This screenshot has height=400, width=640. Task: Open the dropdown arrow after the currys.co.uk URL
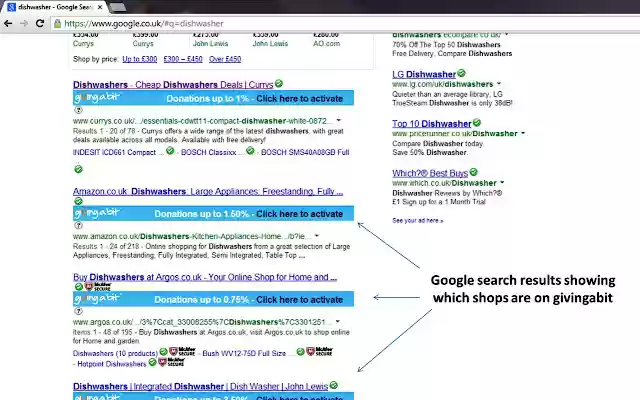tap(338, 120)
